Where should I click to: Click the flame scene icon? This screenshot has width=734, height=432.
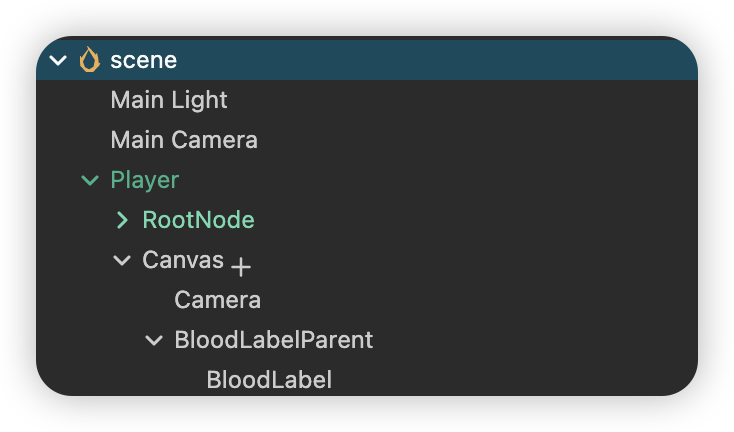tap(90, 60)
